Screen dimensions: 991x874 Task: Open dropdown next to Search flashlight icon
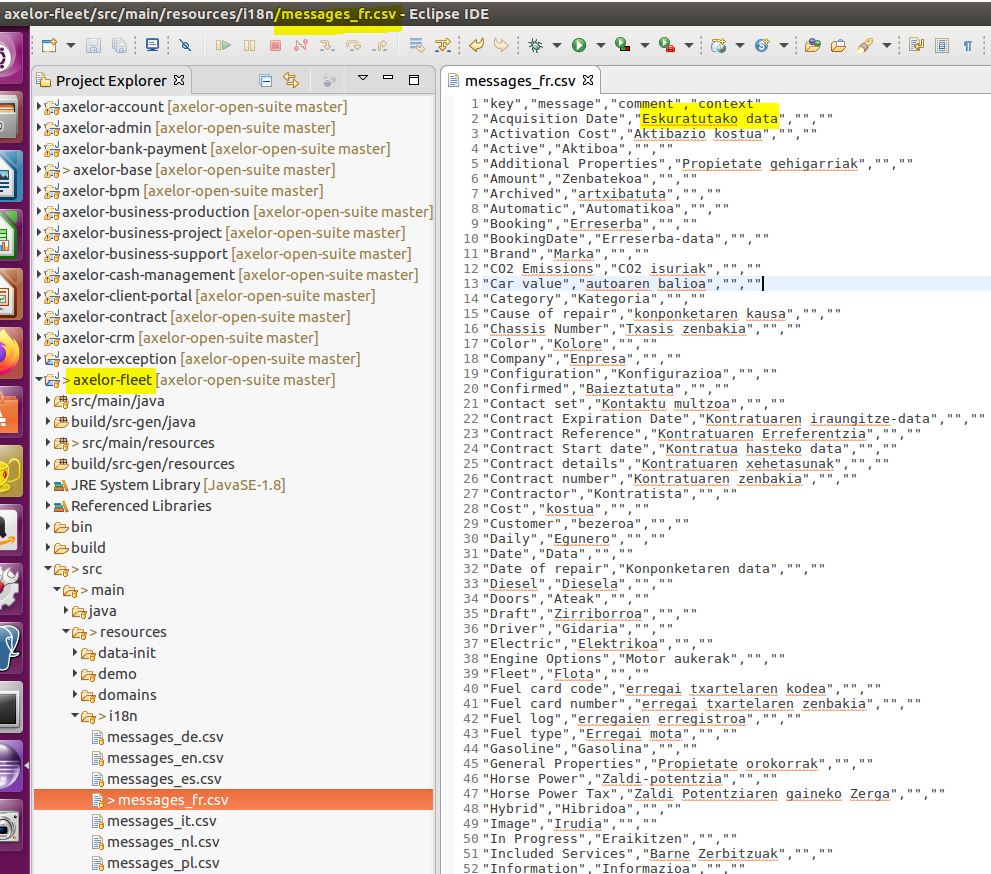tap(887, 46)
